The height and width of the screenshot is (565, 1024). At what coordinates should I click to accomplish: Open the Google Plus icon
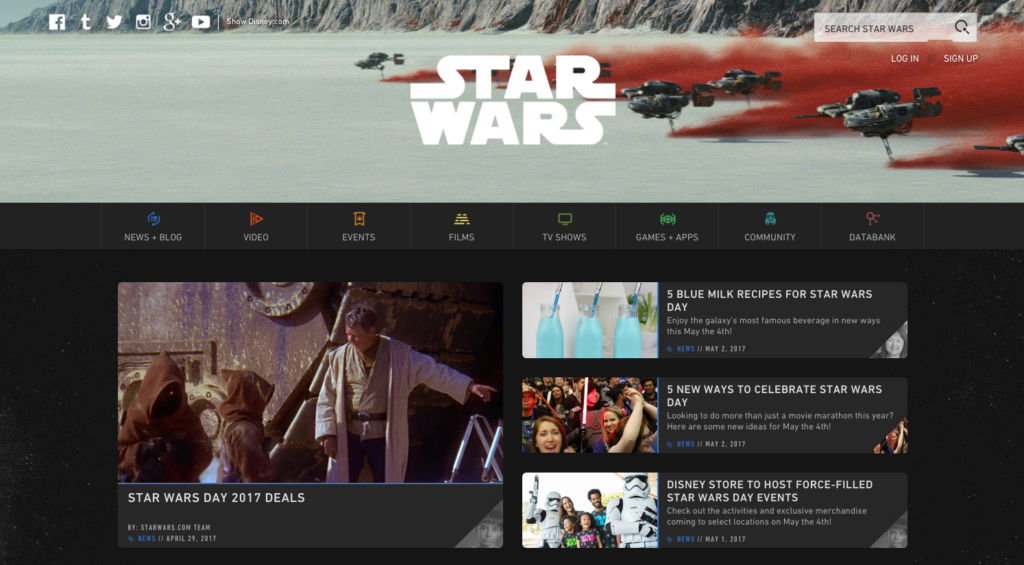pyautogui.click(x=172, y=22)
